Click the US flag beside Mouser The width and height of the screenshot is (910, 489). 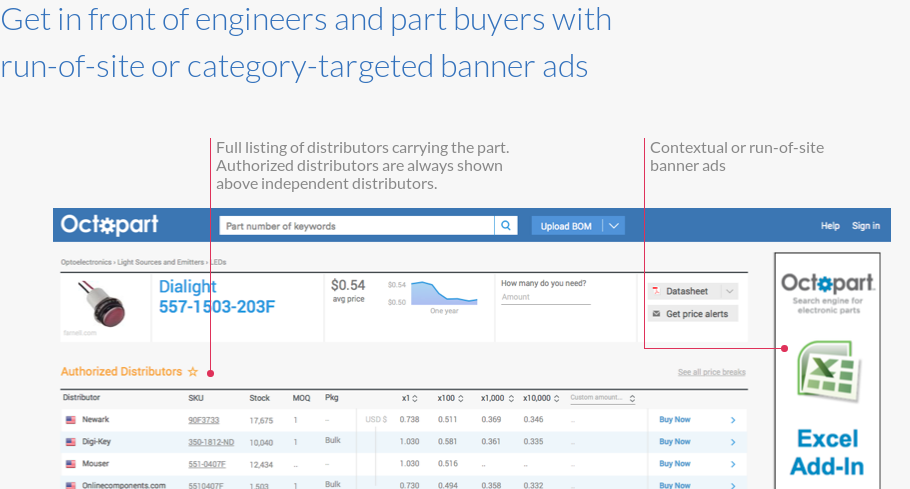(71, 464)
